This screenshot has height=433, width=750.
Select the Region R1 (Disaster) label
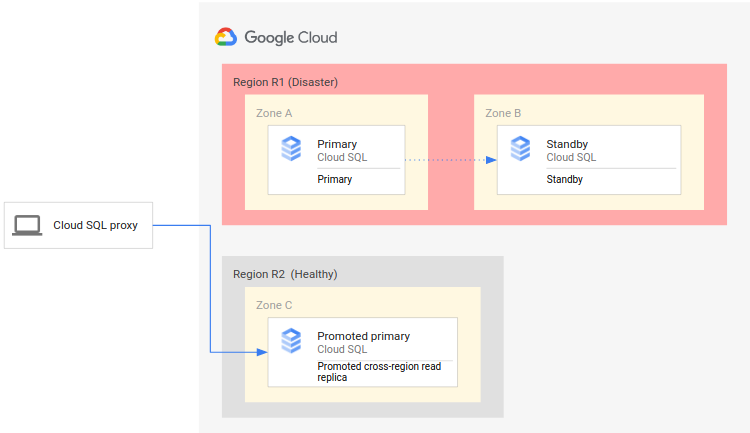[x=285, y=82]
